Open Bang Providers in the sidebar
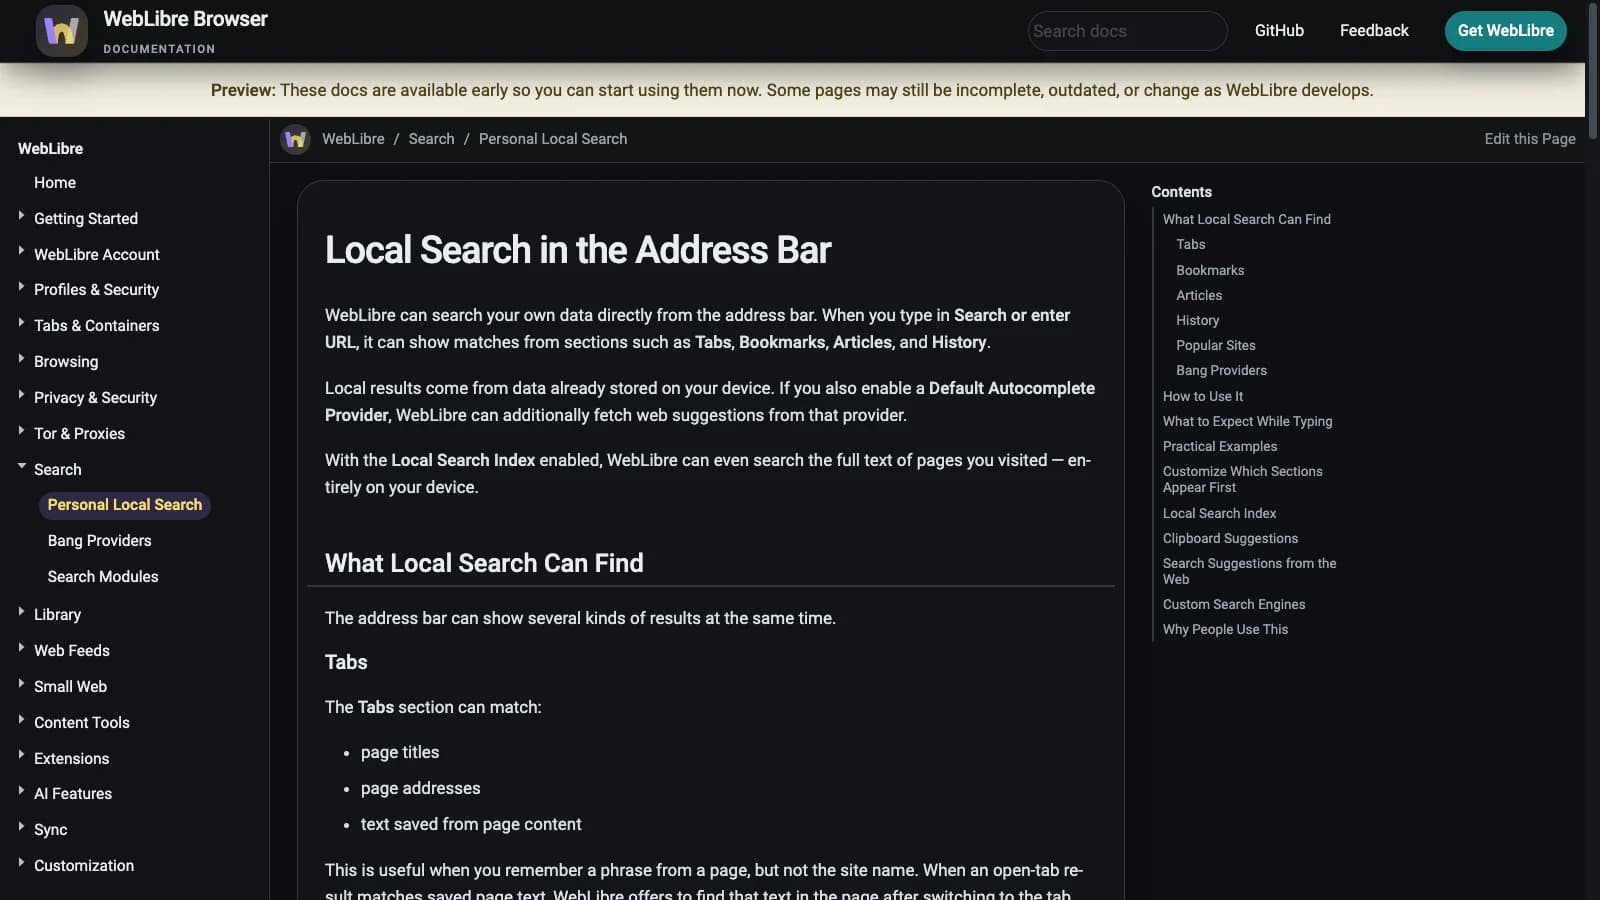This screenshot has width=1600, height=900. pos(100,541)
